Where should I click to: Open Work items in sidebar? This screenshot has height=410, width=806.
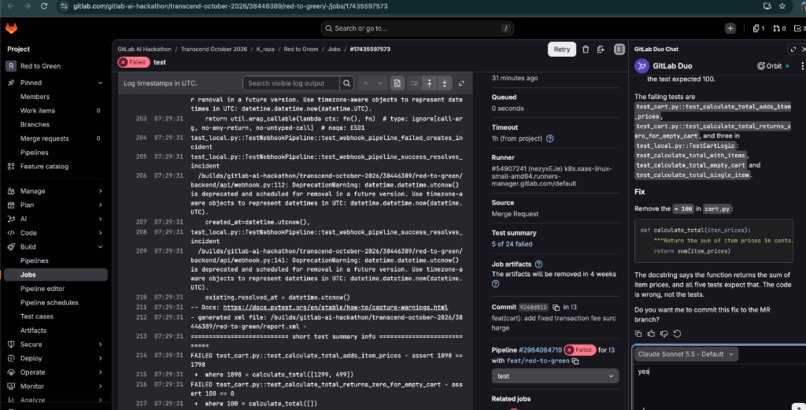[x=38, y=110]
